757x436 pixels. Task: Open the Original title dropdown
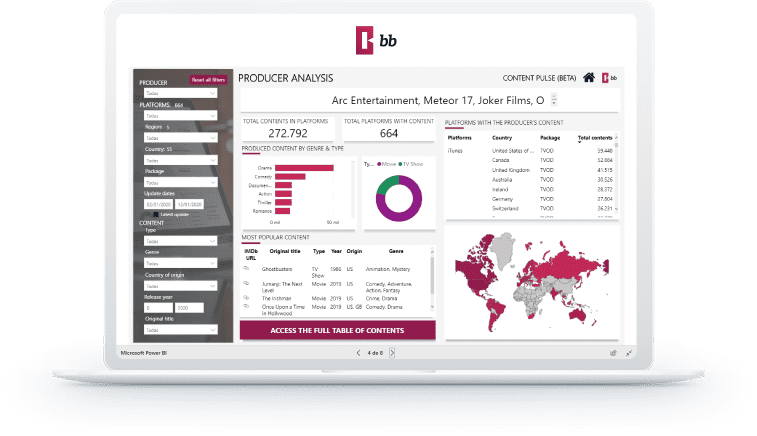[x=181, y=330]
